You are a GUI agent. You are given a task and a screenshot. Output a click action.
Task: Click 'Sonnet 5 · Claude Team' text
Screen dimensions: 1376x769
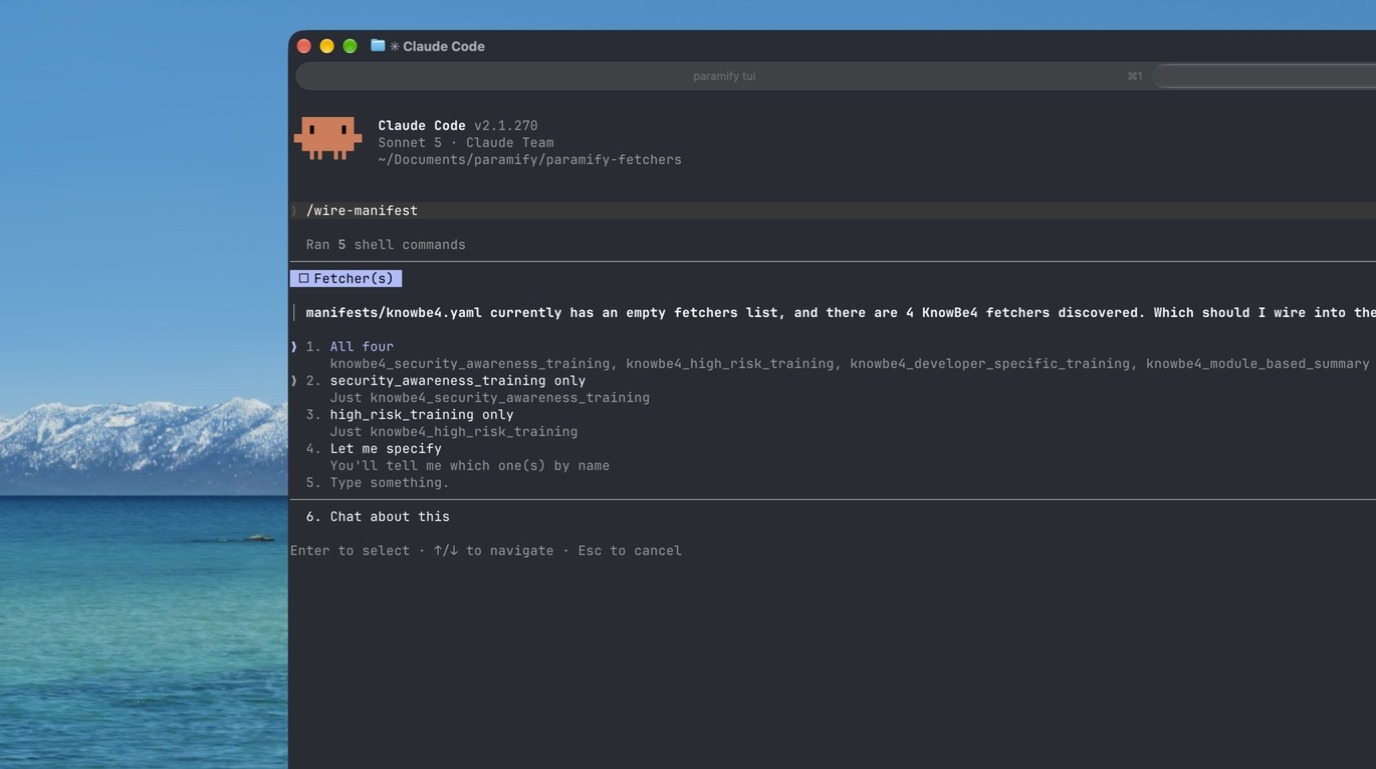click(x=465, y=143)
